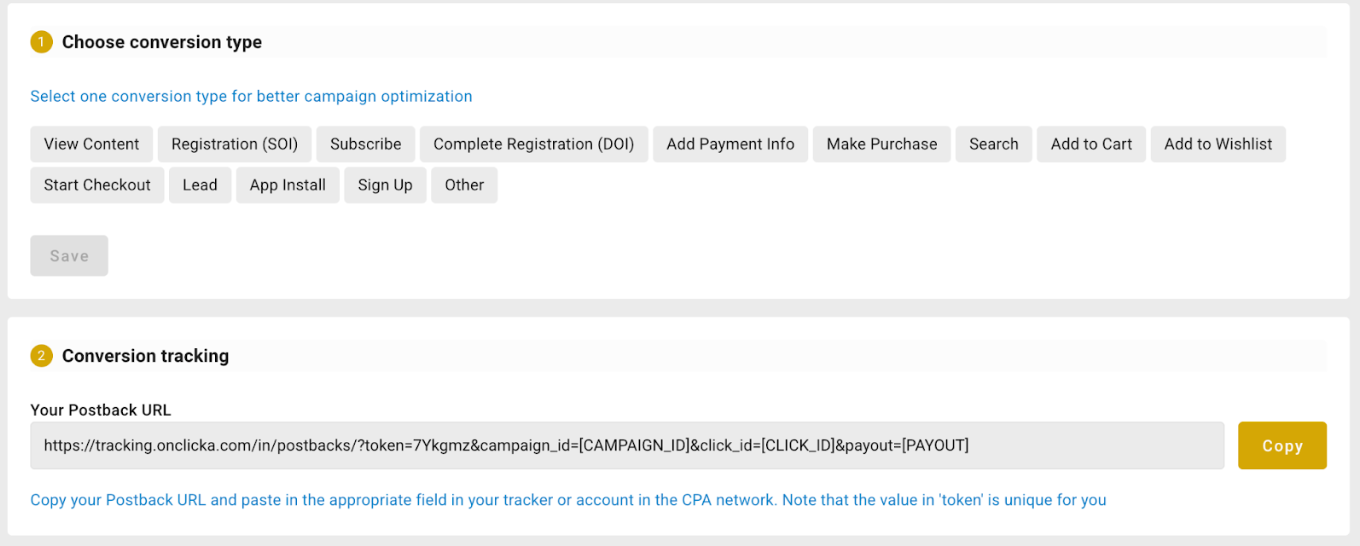The height and width of the screenshot is (546, 1360).
Task: Choose Registration (SOI) conversion type
Action: tap(235, 144)
